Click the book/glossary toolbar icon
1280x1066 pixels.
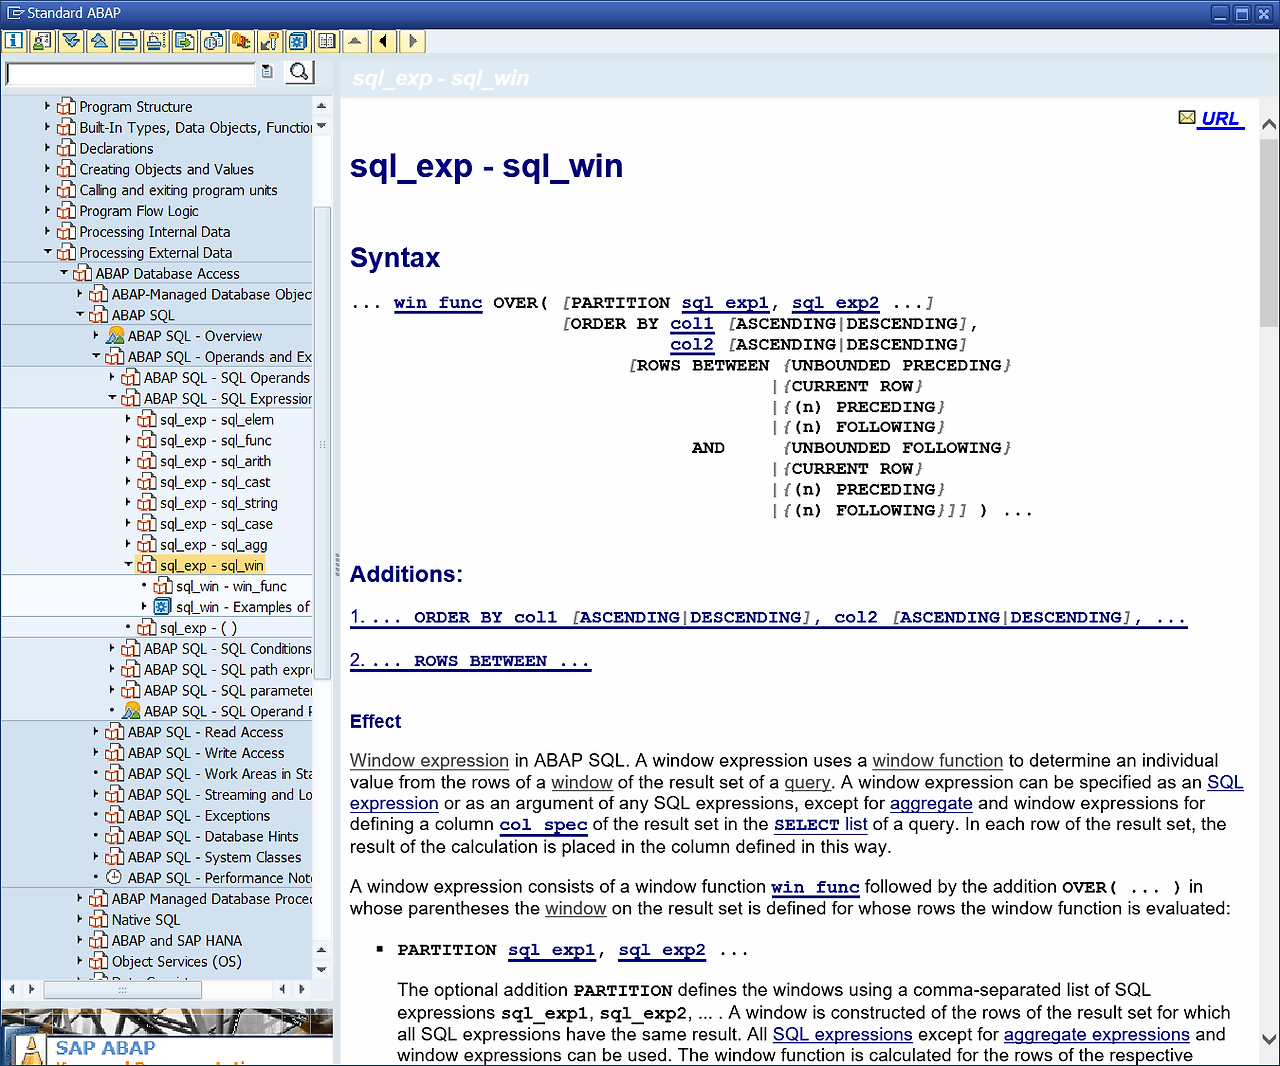(x=326, y=41)
